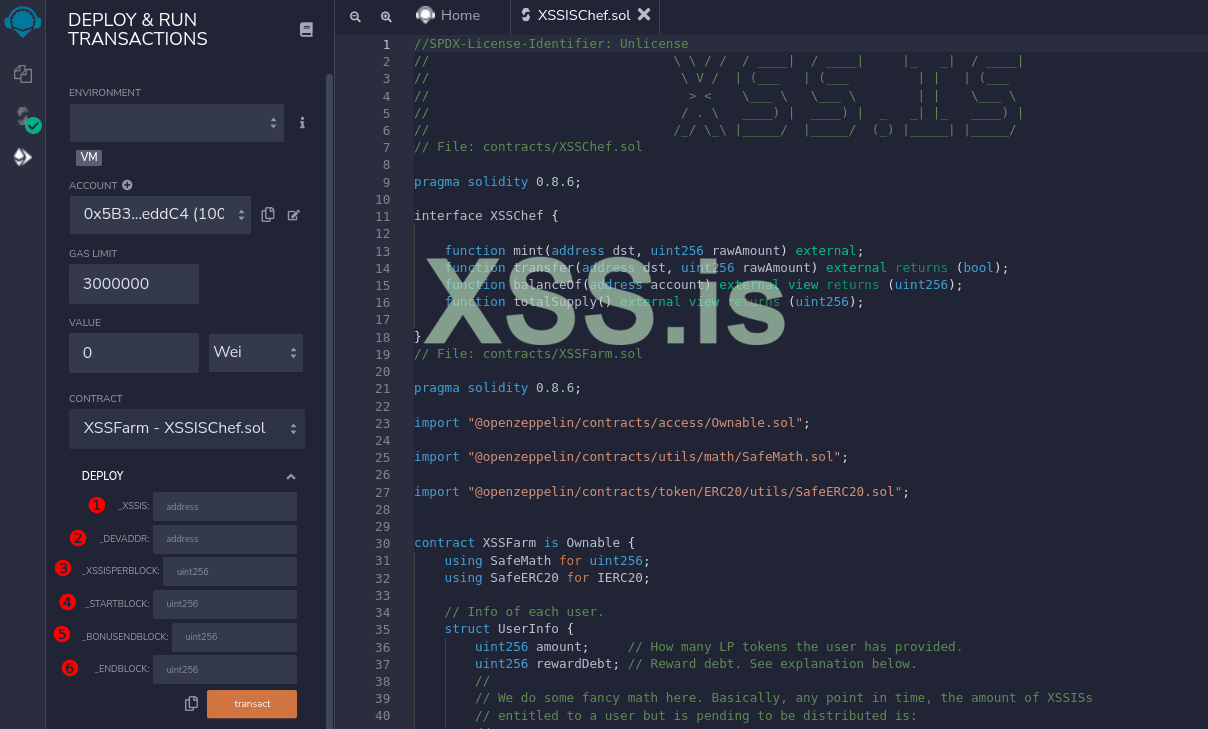
Task: Open the Account selector dropdown
Action: click(160, 214)
